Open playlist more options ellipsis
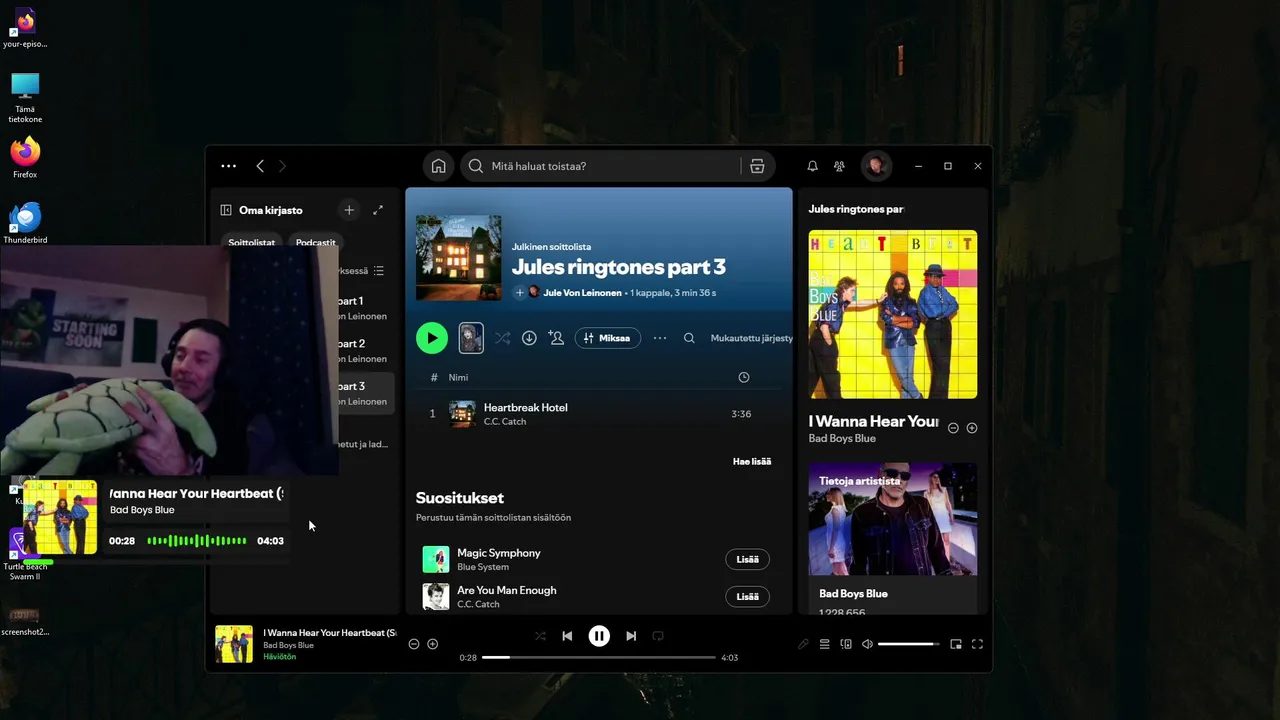 pyautogui.click(x=660, y=338)
